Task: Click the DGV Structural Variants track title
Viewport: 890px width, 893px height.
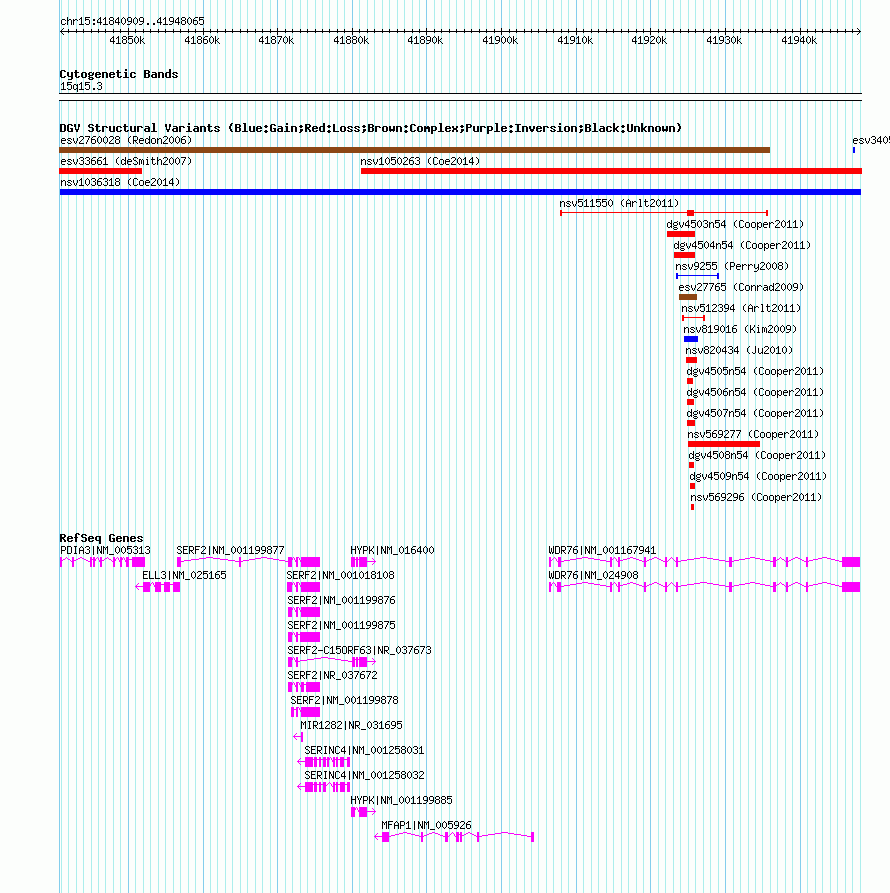Action: [x=371, y=128]
